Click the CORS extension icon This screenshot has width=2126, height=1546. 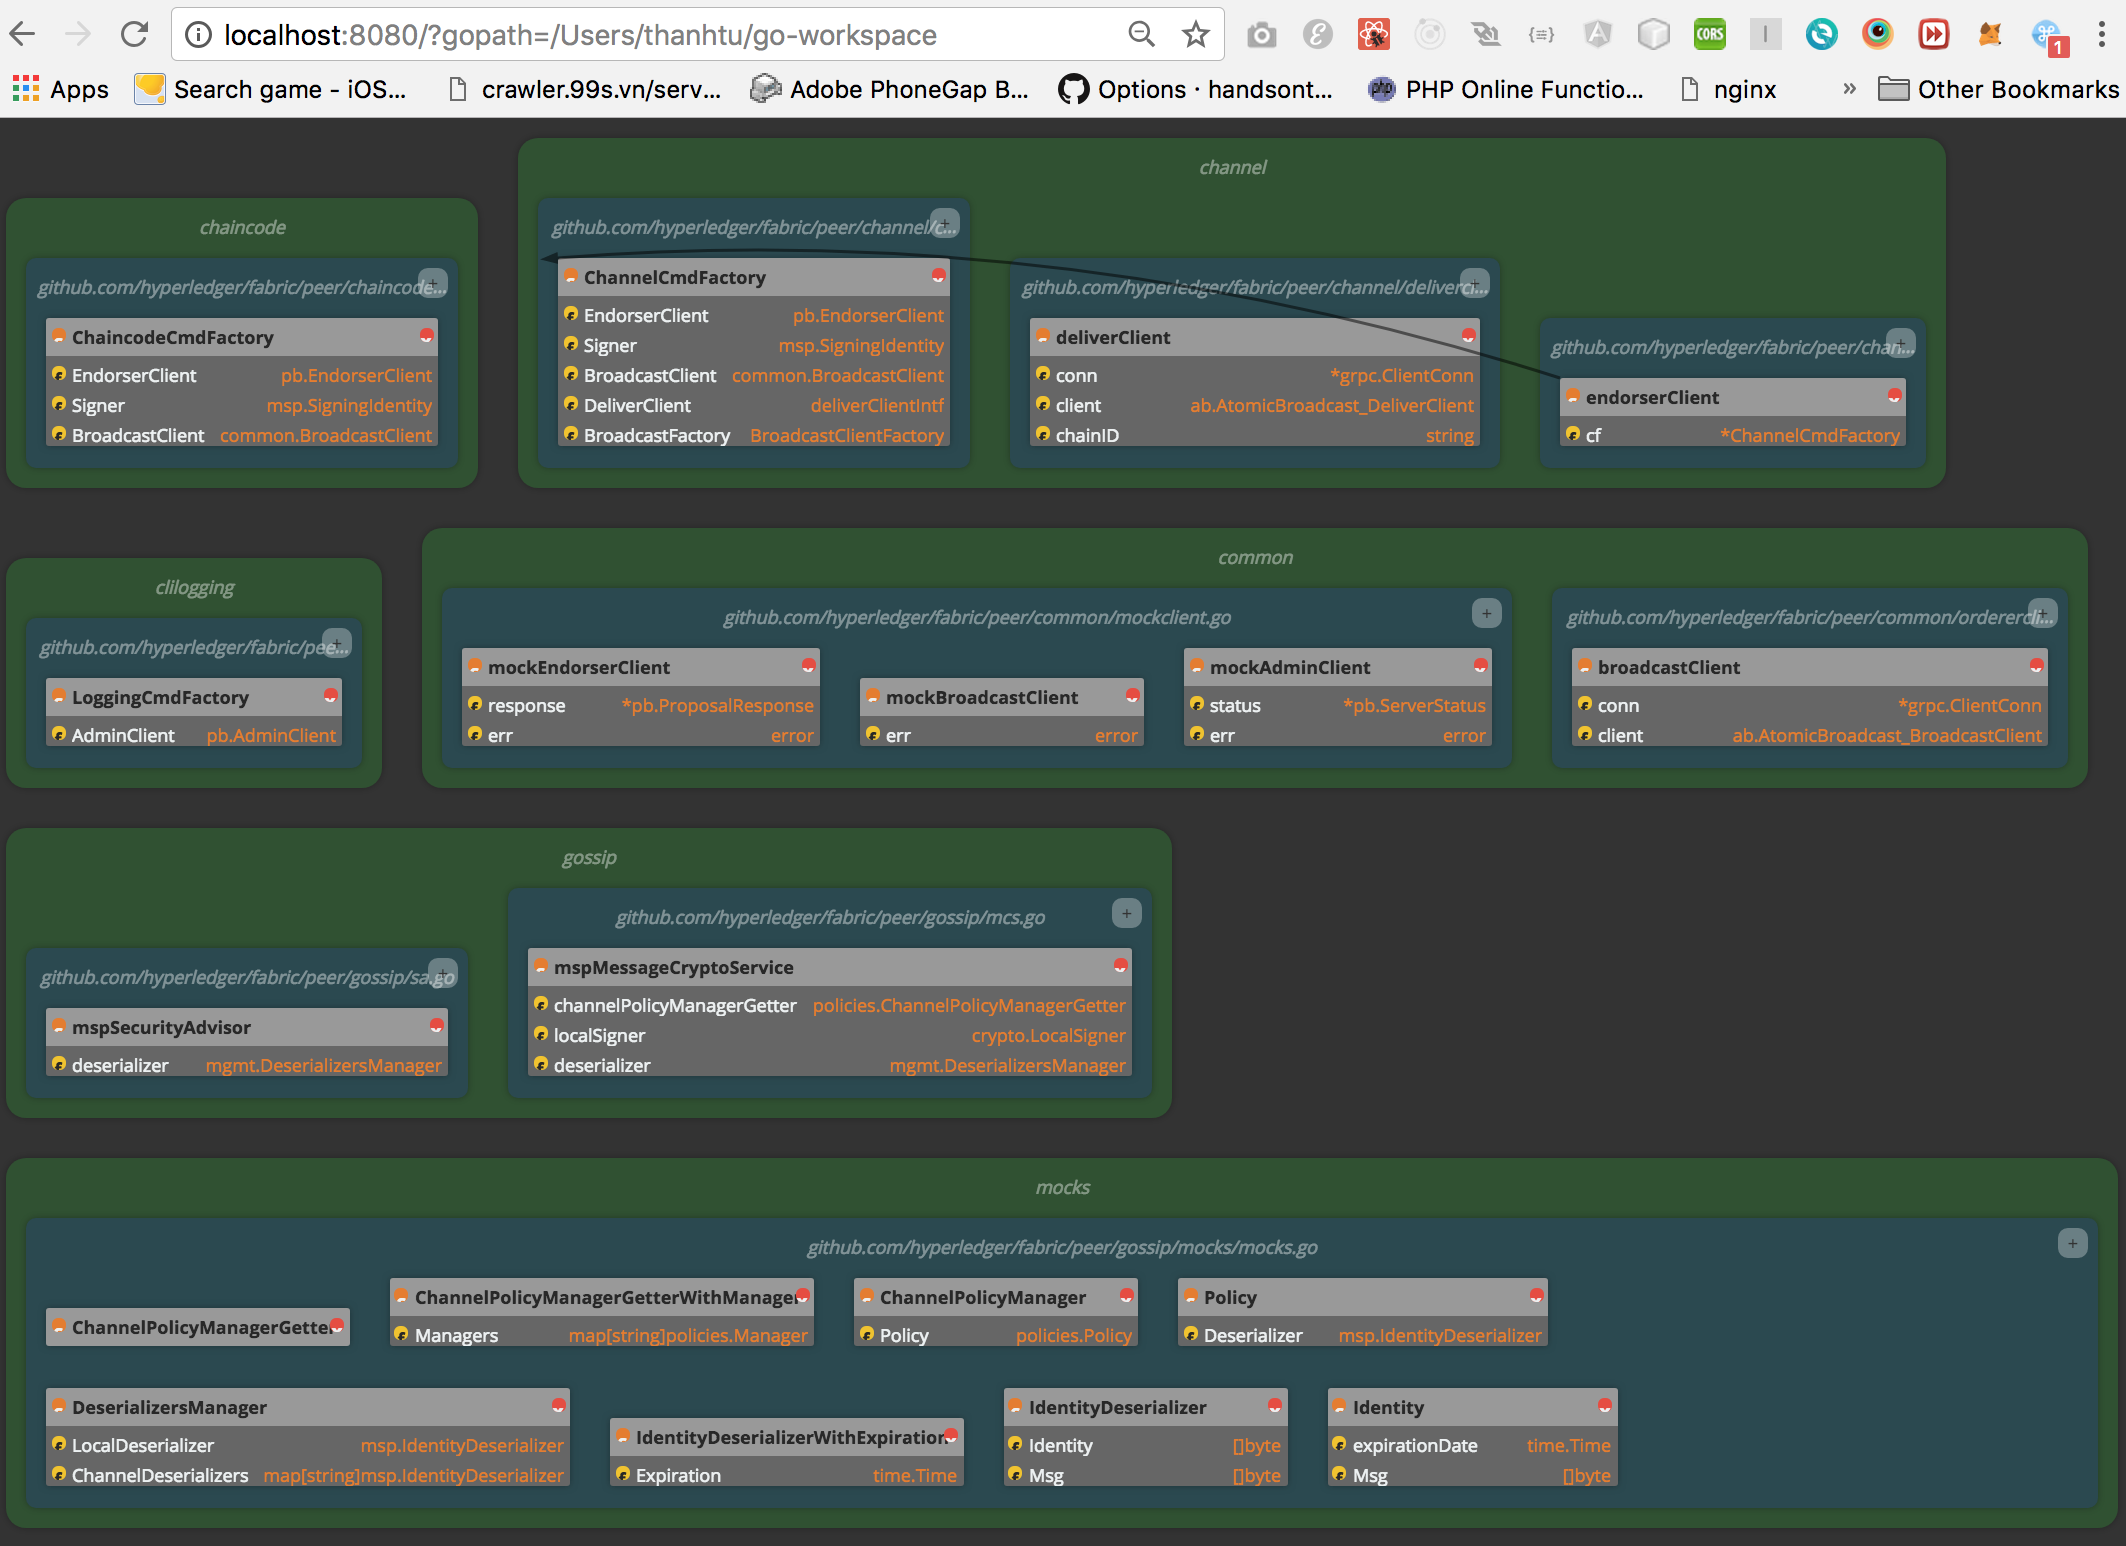tap(1709, 35)
